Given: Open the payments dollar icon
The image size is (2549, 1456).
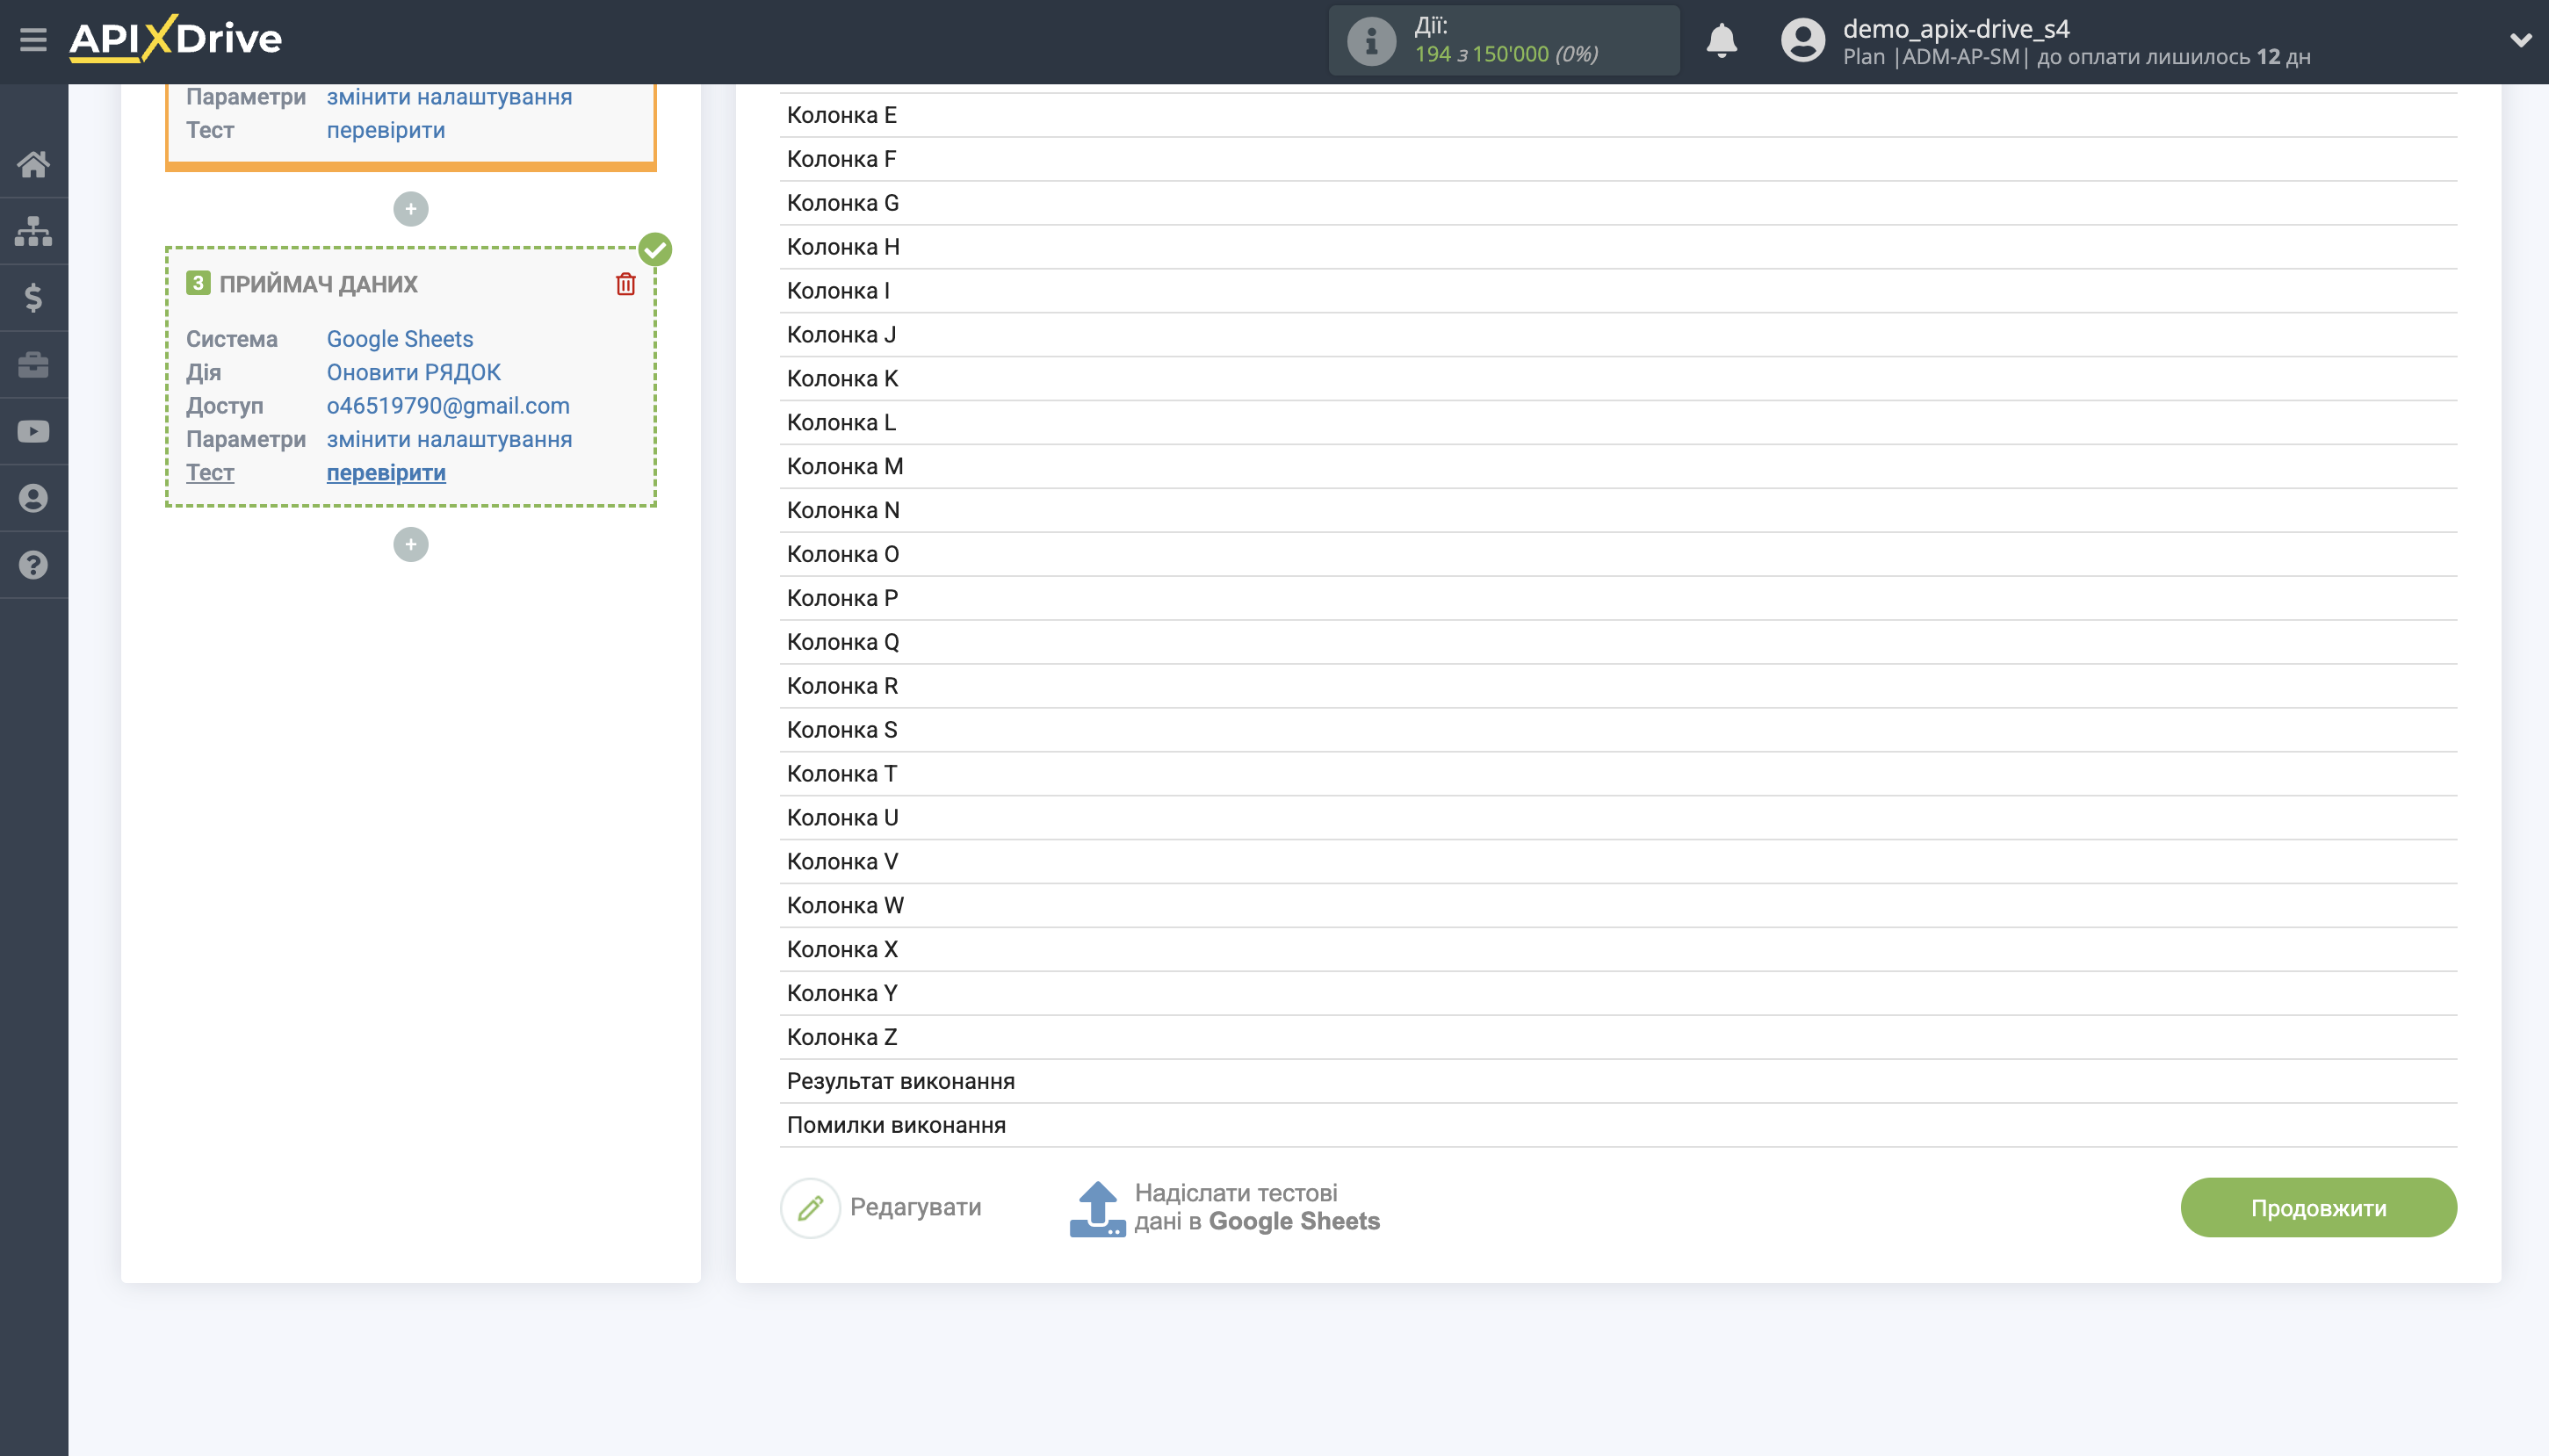Looking at the screenshot, I should tap(33, 297).
